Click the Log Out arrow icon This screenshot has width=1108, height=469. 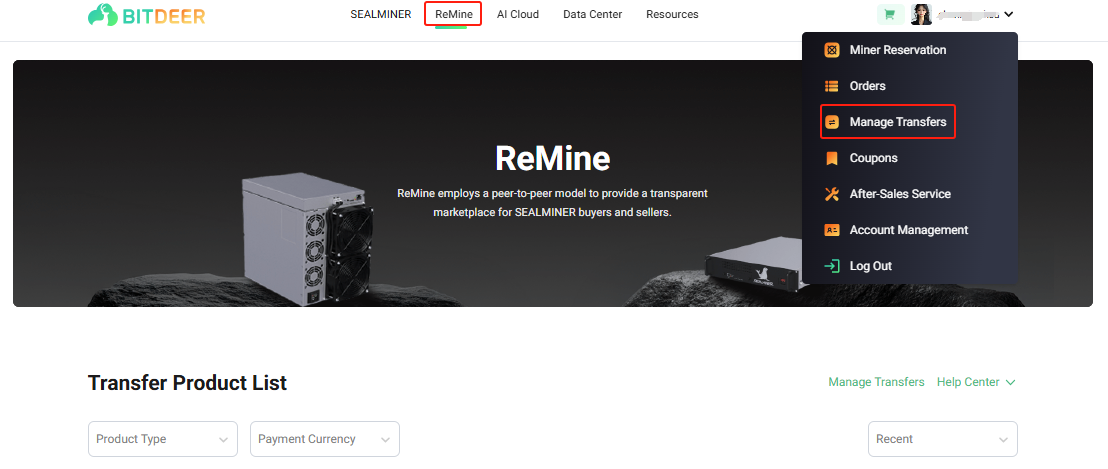[832, 266]
